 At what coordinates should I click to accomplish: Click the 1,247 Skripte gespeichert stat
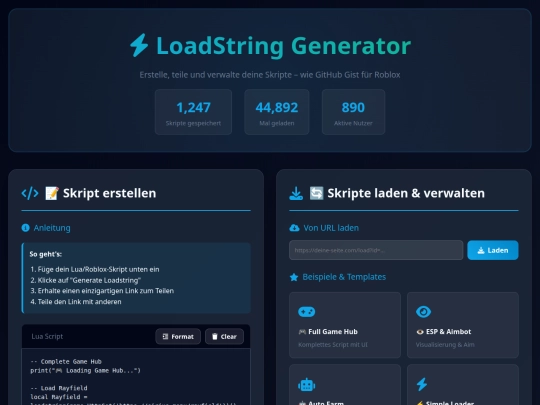[x=193, y=112]
